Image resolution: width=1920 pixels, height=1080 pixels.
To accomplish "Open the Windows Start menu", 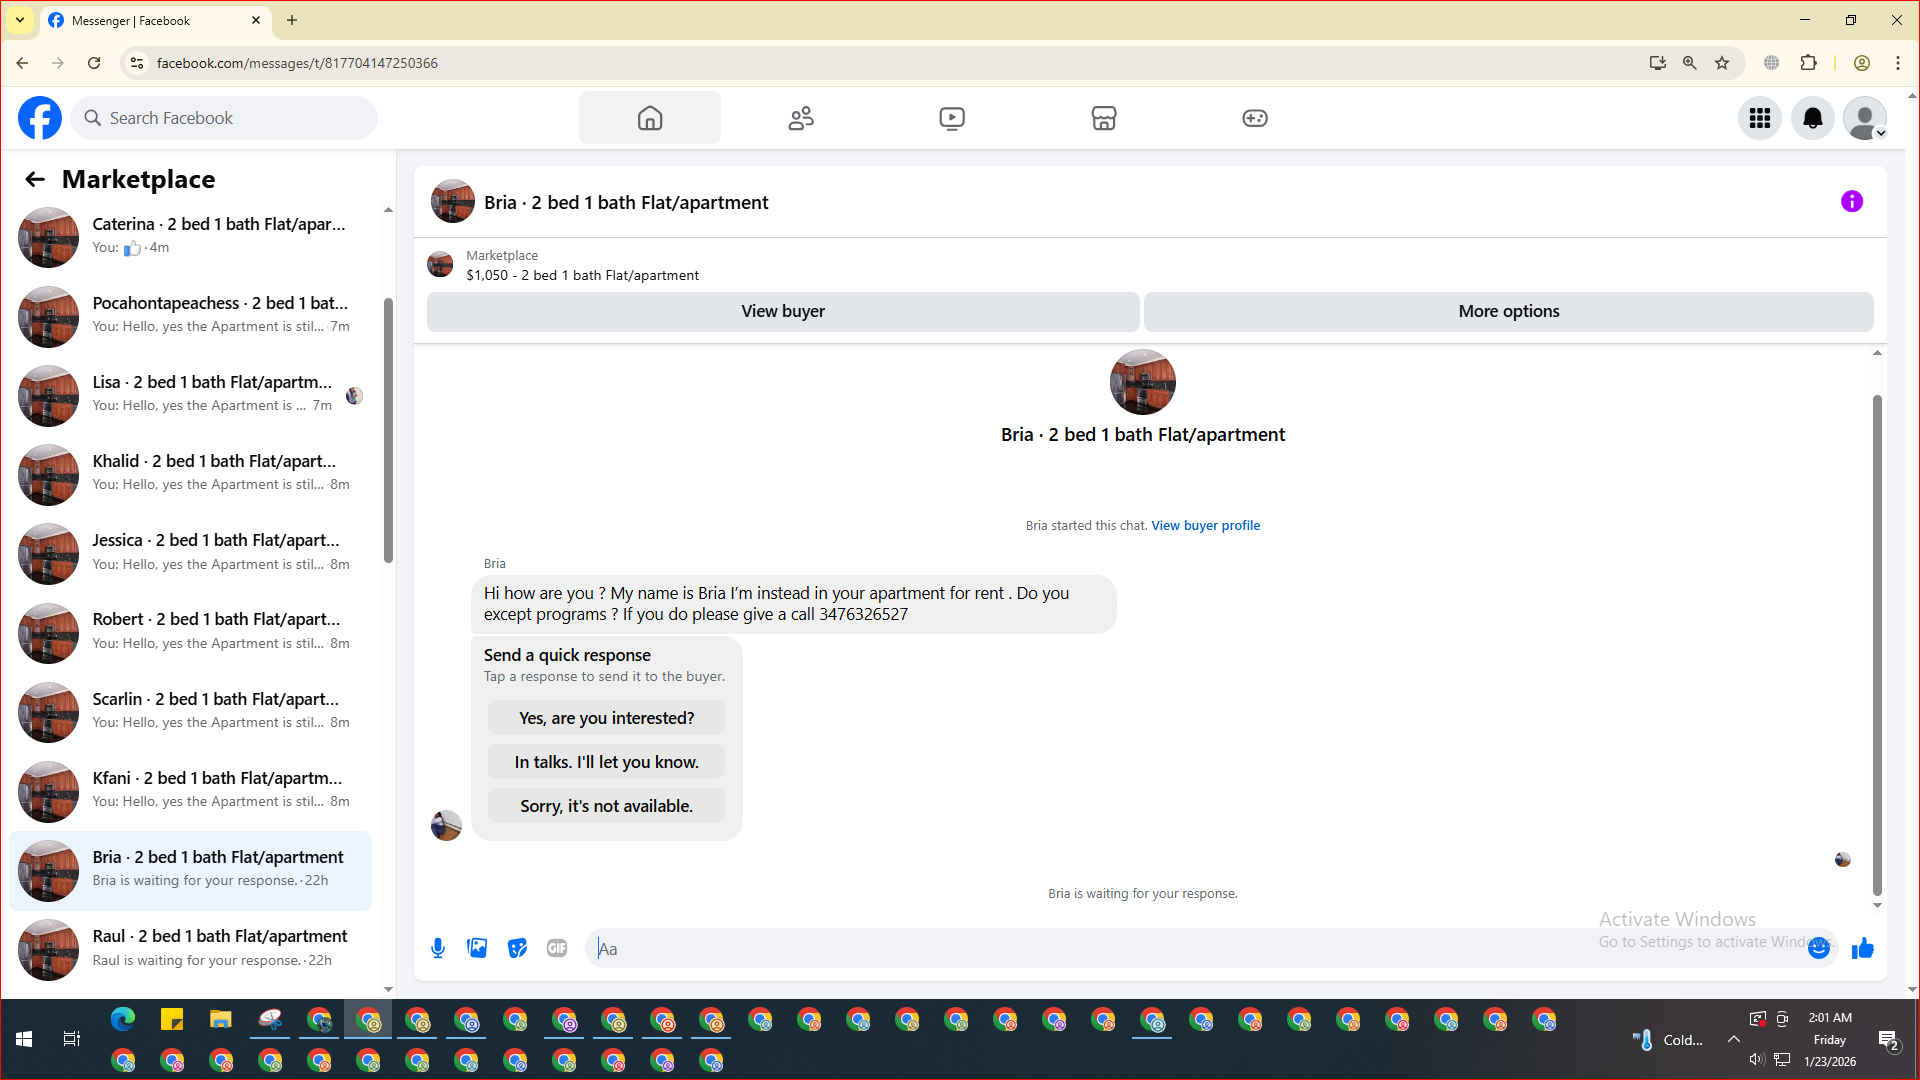I will click(x=24, y=1039).
